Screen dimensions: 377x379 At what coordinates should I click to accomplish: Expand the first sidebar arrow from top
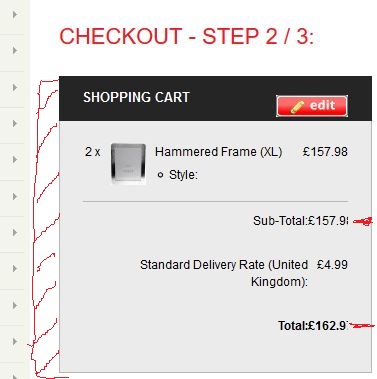(x=15, y=14)
